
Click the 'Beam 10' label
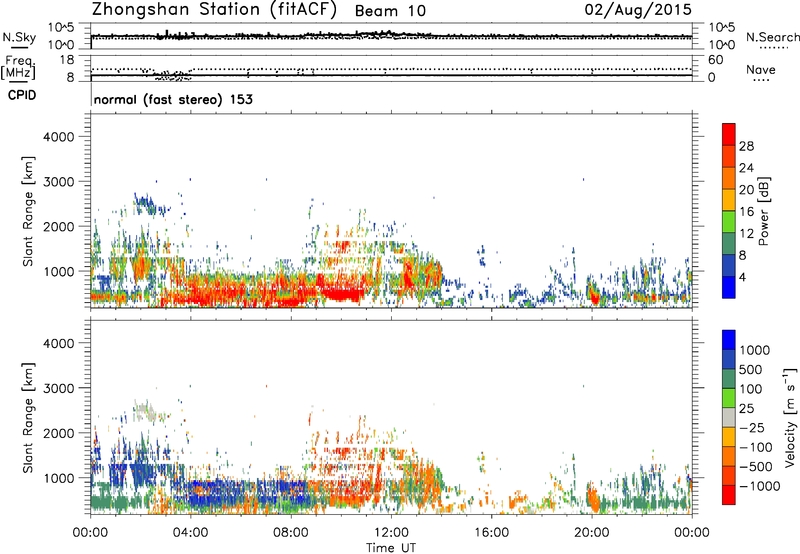(390, 11)
